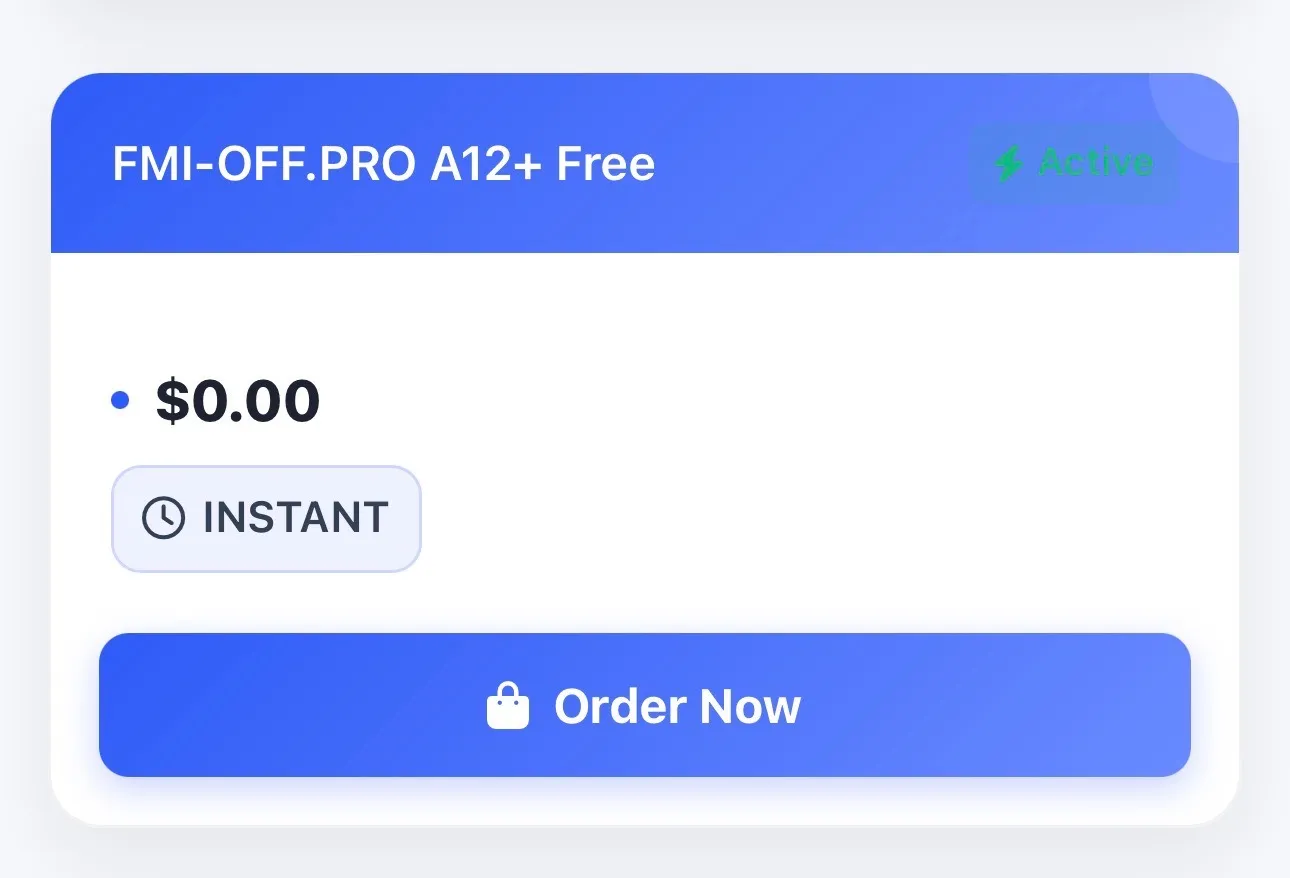Click the $0.00 price amount
This screenshot has width=1290, height=878.
pyautogui.click(x=238, y=401)
